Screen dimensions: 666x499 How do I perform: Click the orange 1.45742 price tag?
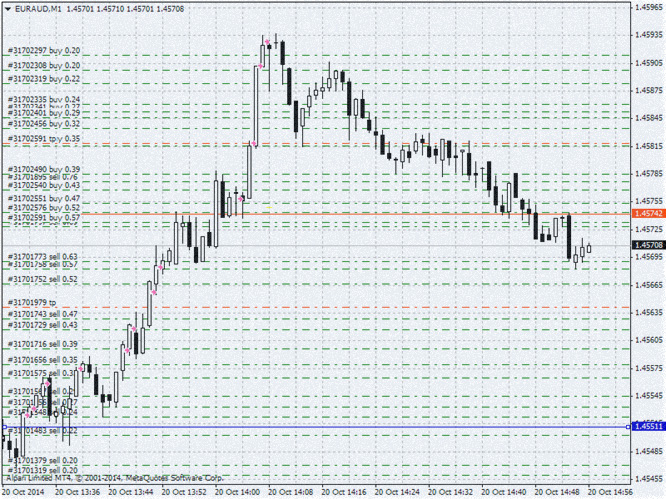647,214
